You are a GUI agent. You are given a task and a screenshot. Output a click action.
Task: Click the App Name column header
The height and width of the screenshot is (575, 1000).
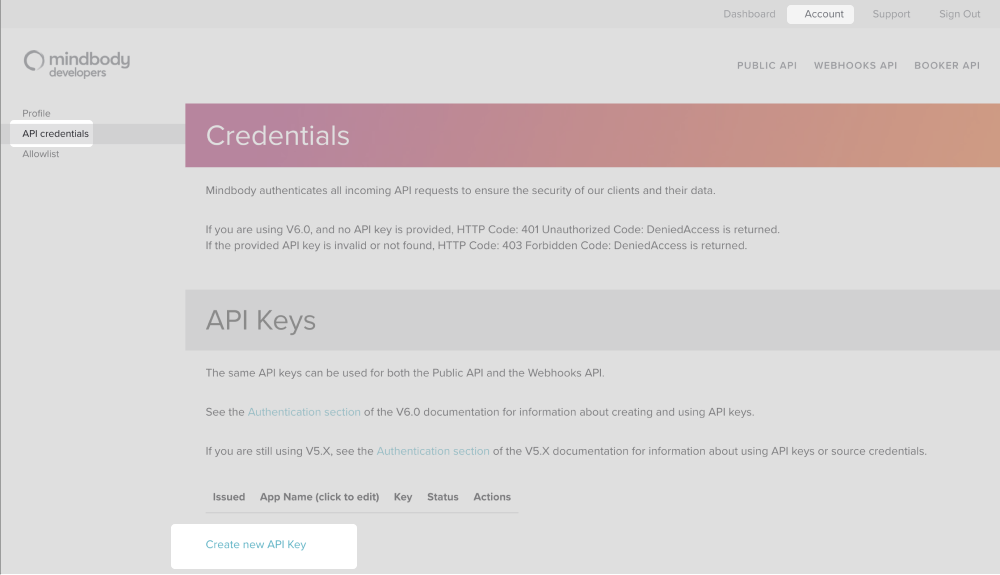[x=319, y=497]
